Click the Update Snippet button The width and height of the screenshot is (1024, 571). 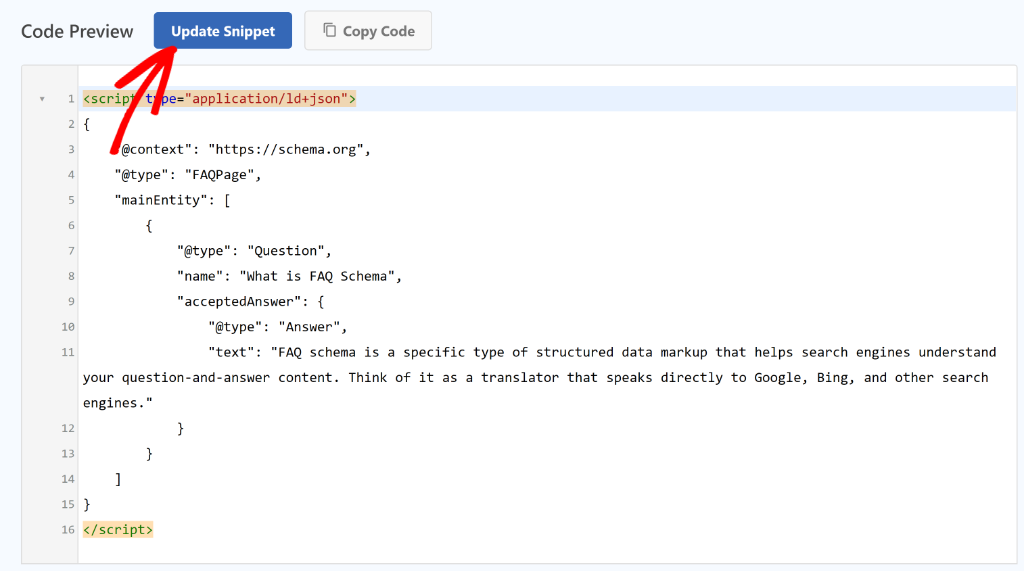tap(223, 31)
